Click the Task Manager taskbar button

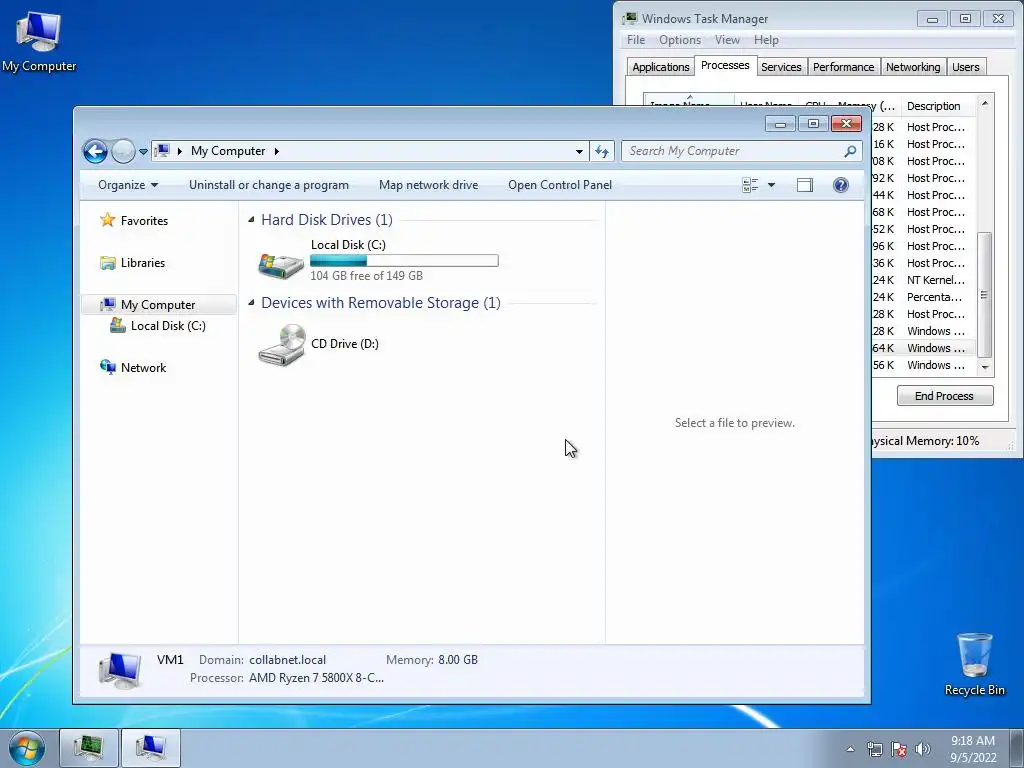tap(89, 748)
